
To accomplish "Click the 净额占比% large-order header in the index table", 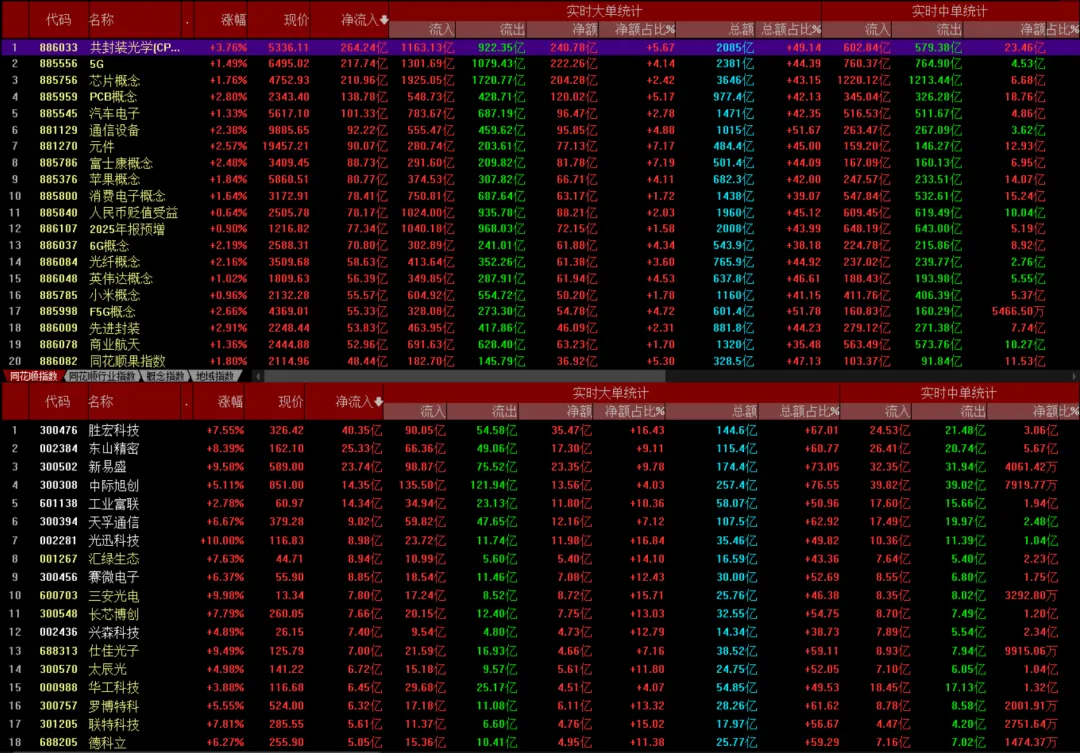I will tap(645, 30).
